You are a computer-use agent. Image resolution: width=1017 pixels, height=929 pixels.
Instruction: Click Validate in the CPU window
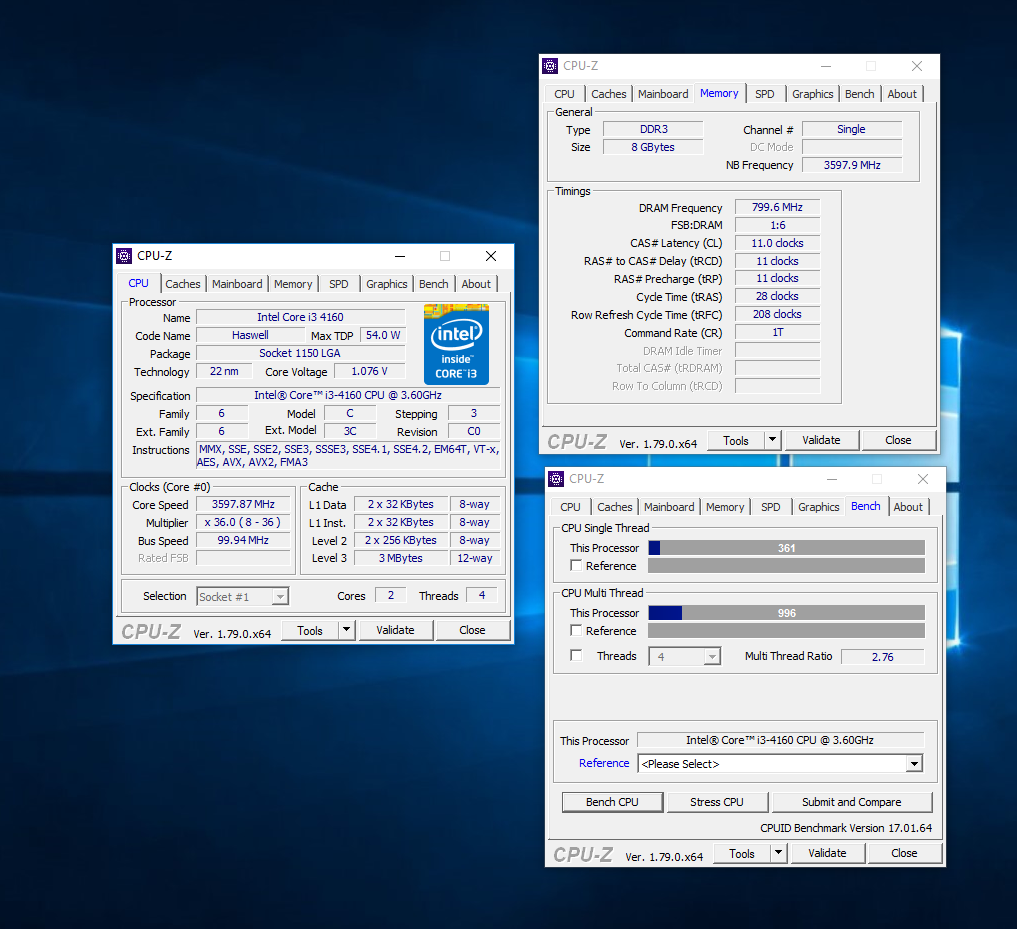pos(395,630)
